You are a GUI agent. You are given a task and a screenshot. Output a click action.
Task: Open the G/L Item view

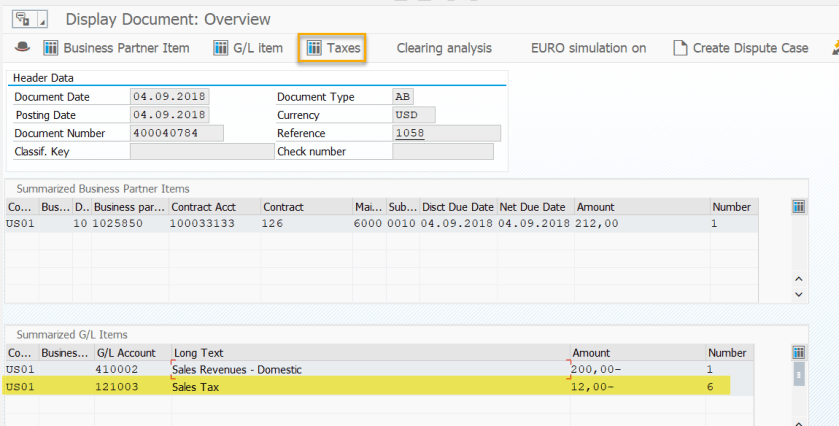(x=248, y=48)
